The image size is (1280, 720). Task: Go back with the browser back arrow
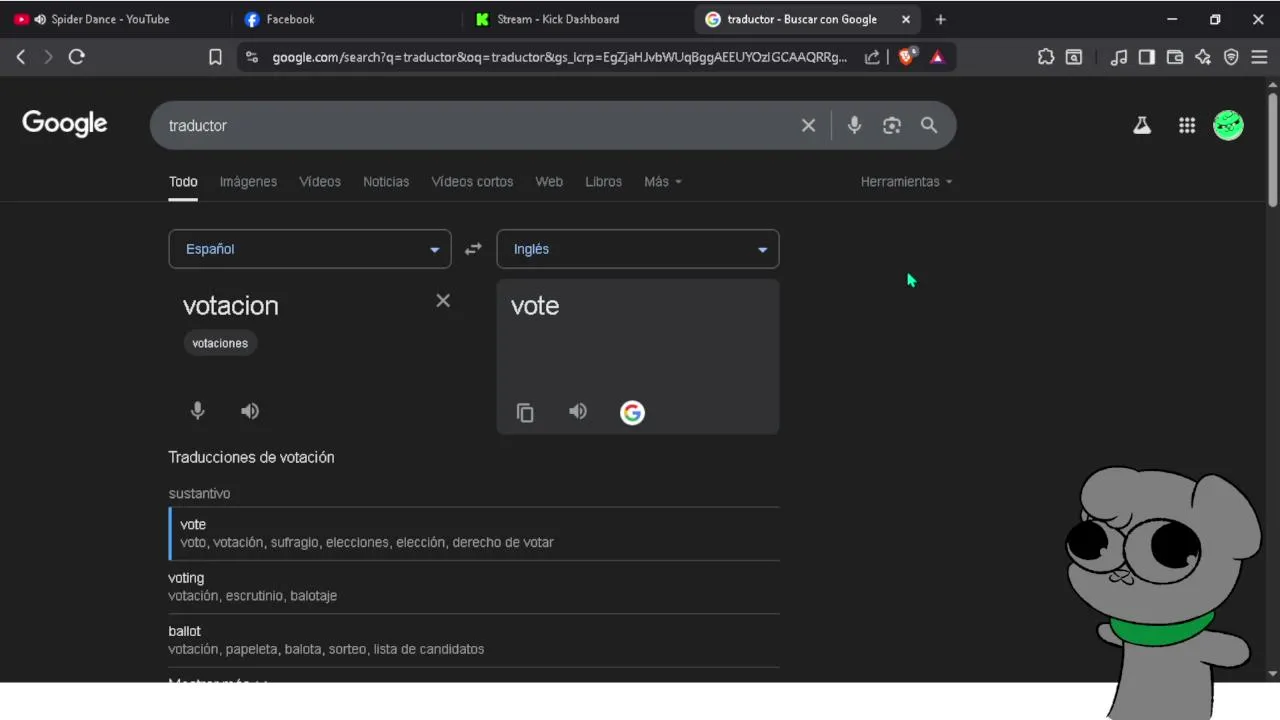(21, 57)
